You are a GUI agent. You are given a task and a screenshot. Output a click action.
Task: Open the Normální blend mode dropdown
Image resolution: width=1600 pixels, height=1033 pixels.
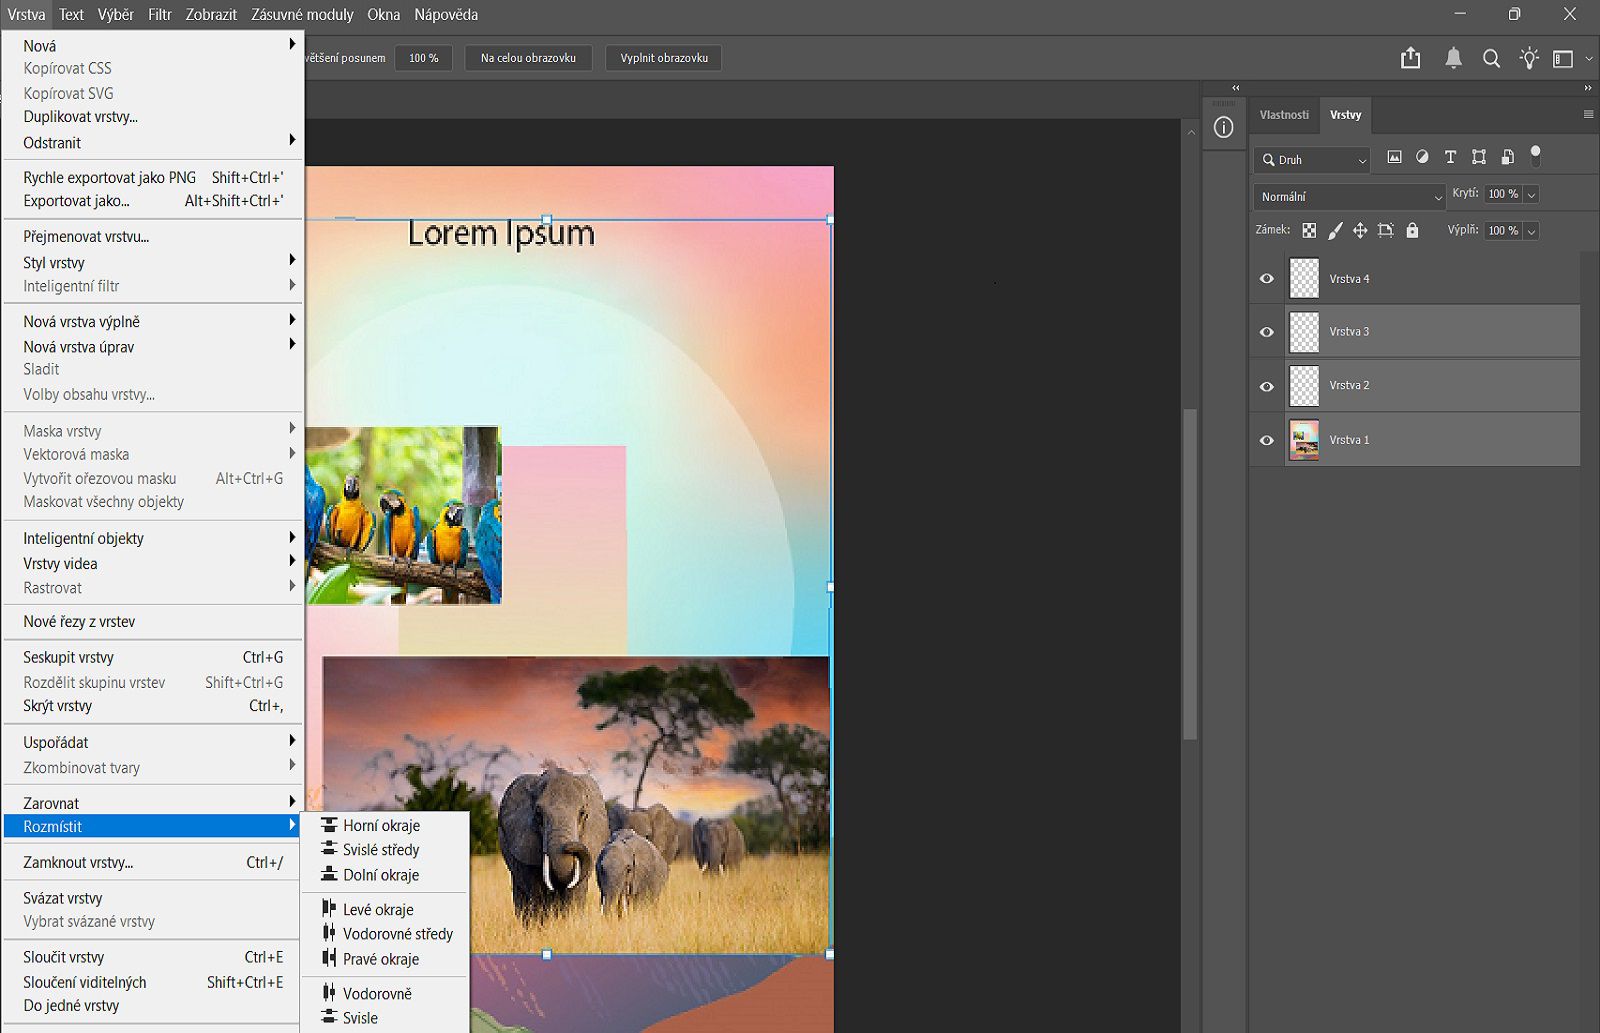(x=1349, y=197)
